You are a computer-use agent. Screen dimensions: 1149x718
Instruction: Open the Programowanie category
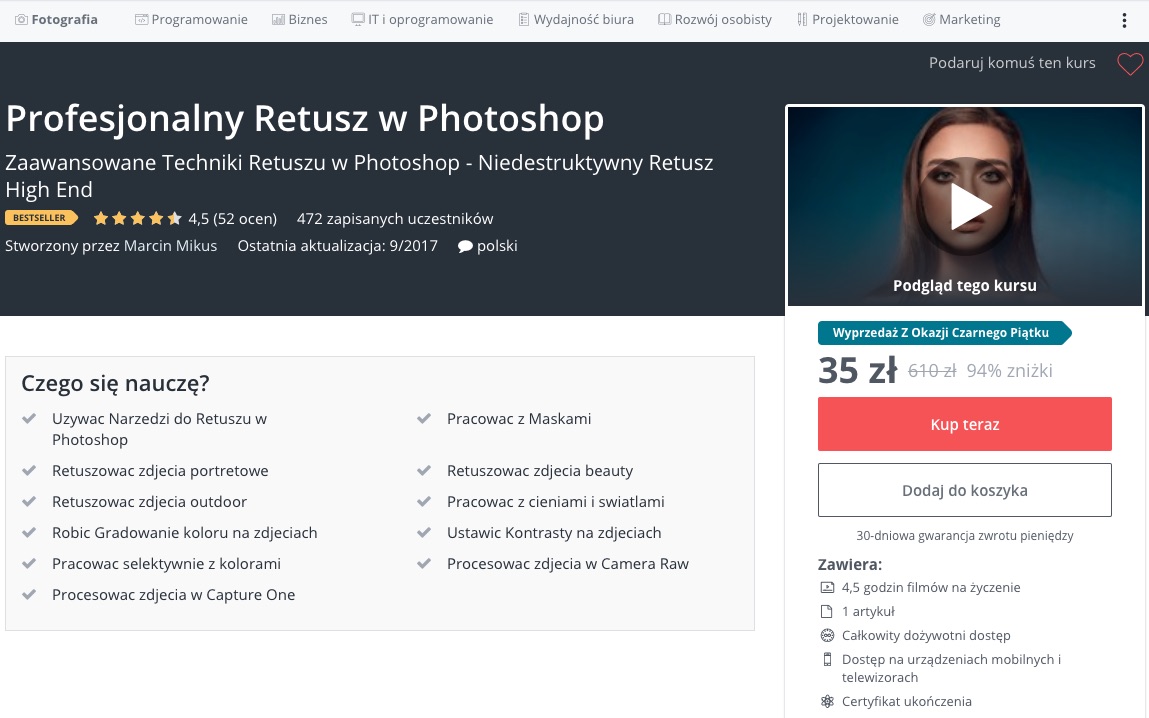click(191, 20)
